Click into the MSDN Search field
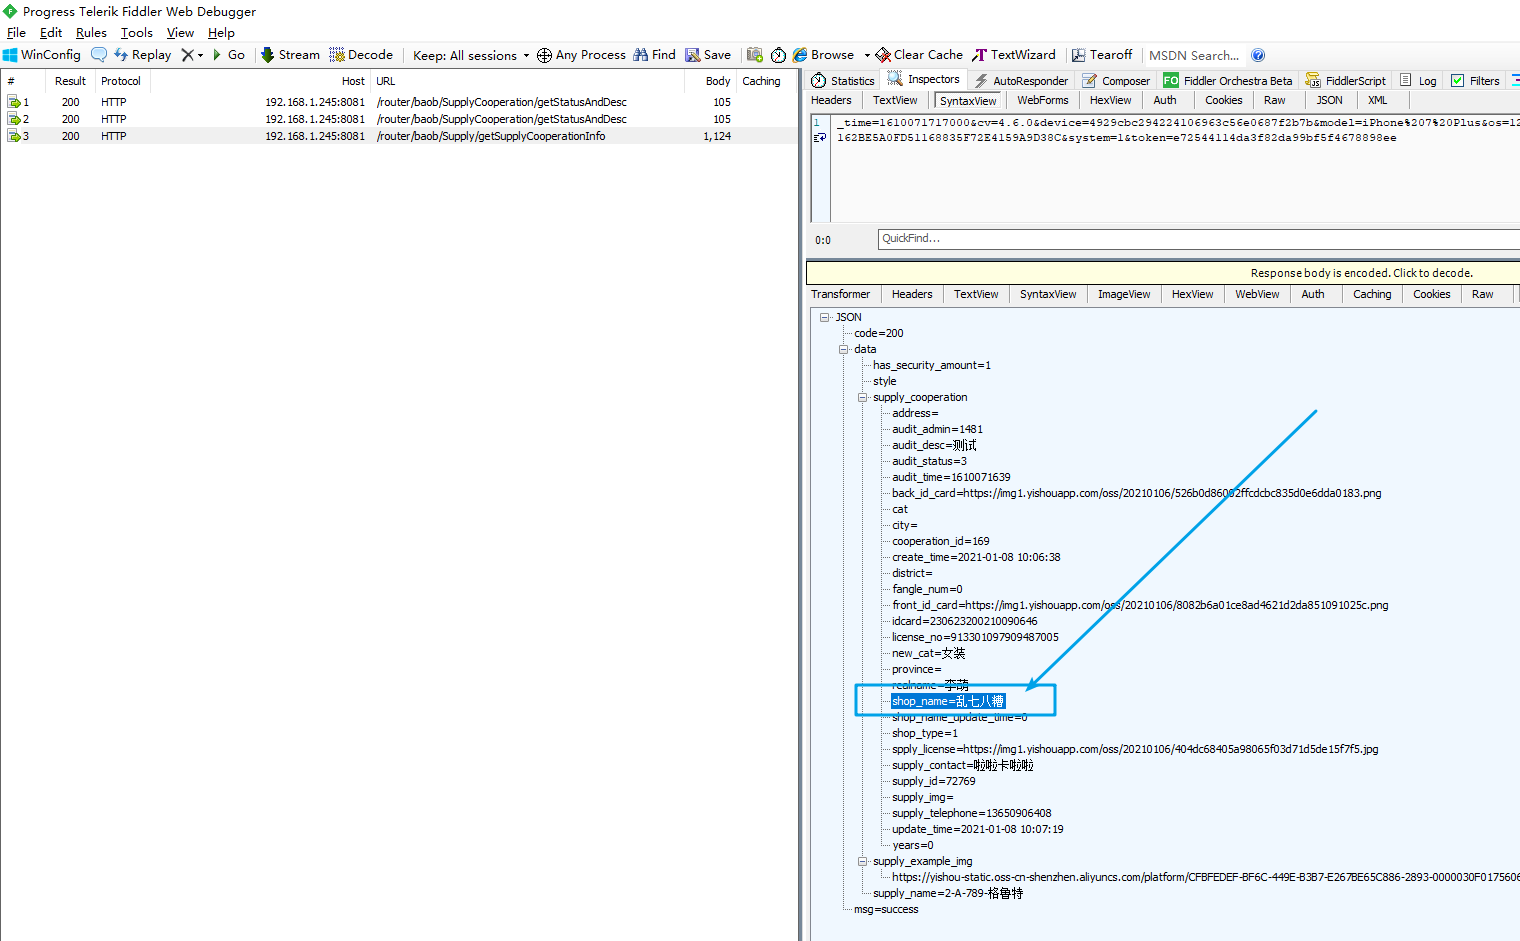The width and height of the screenshot is (1520, 941). coord(1194,55)
